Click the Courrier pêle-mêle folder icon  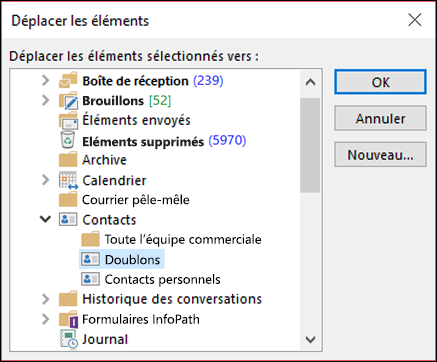pyautogui.click(x=68, y=200)
